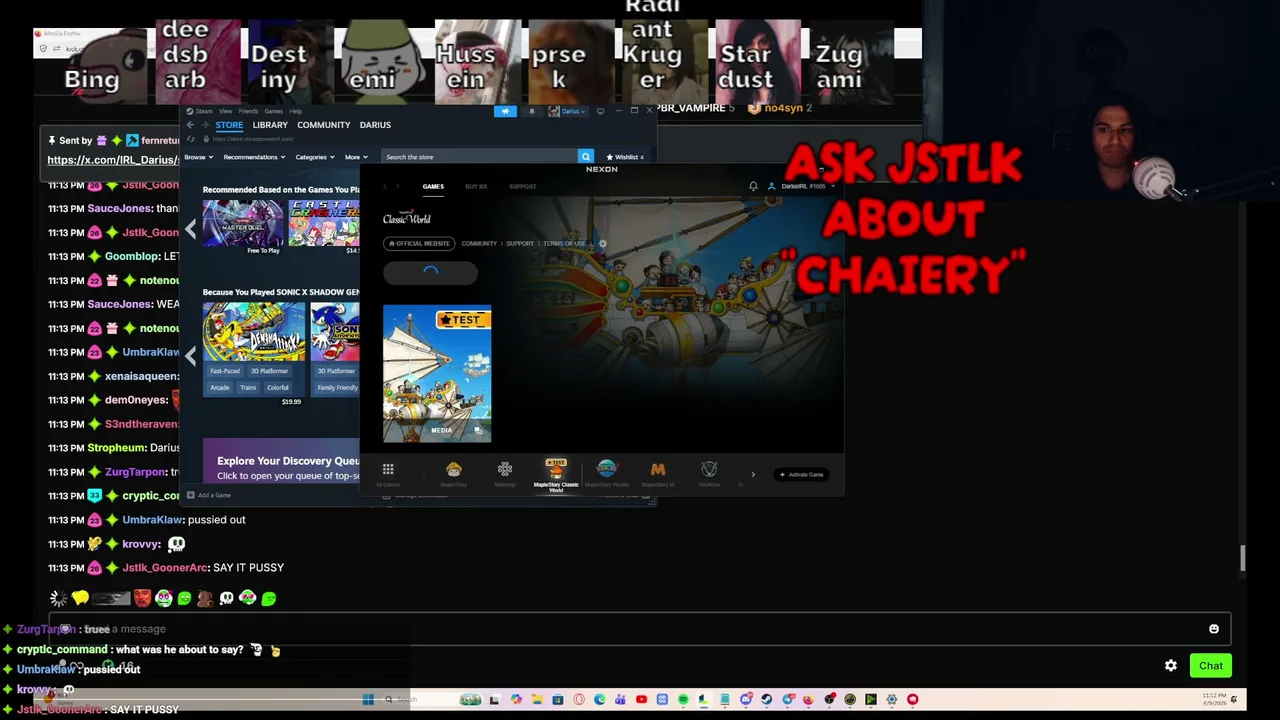Select Vindictus icon in Nexon game bar
The width and height of the screenshot is (1280, 720).
click(709, 470)
